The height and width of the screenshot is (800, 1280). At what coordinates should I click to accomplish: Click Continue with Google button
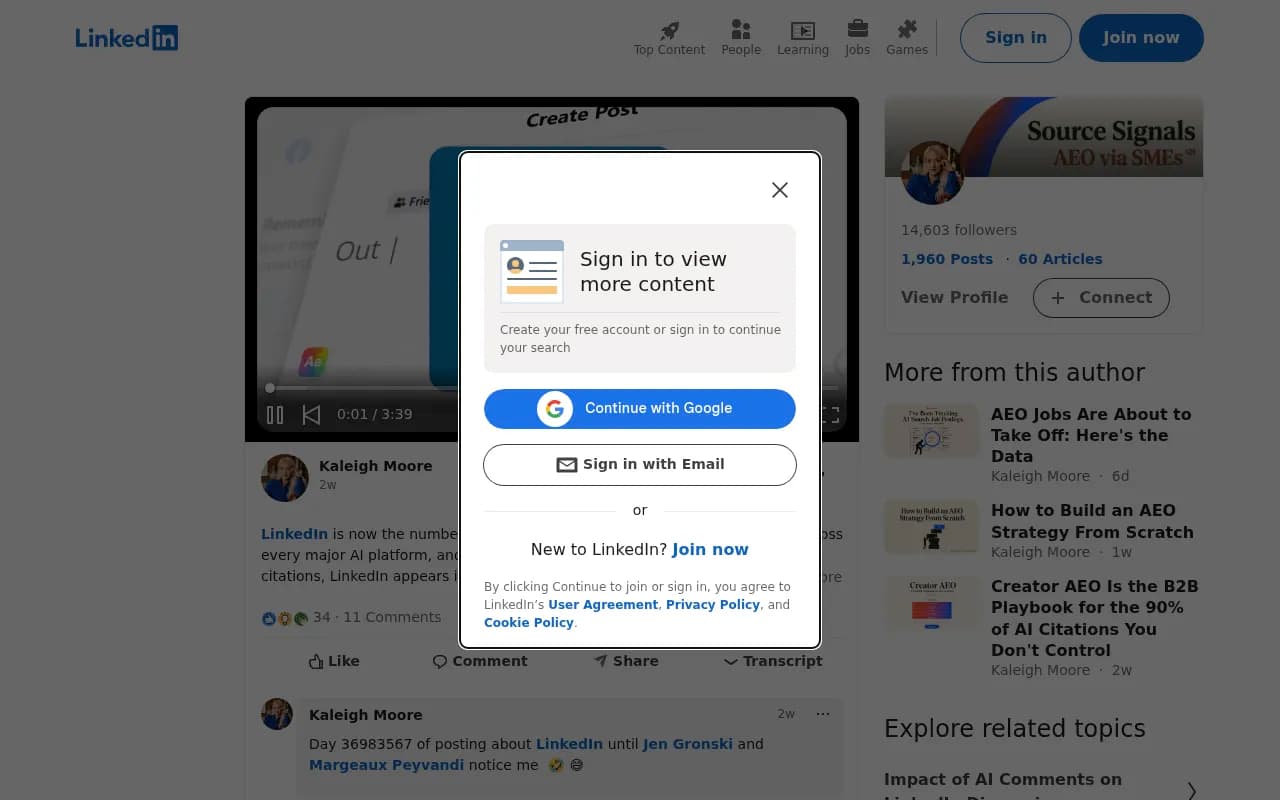640,408
